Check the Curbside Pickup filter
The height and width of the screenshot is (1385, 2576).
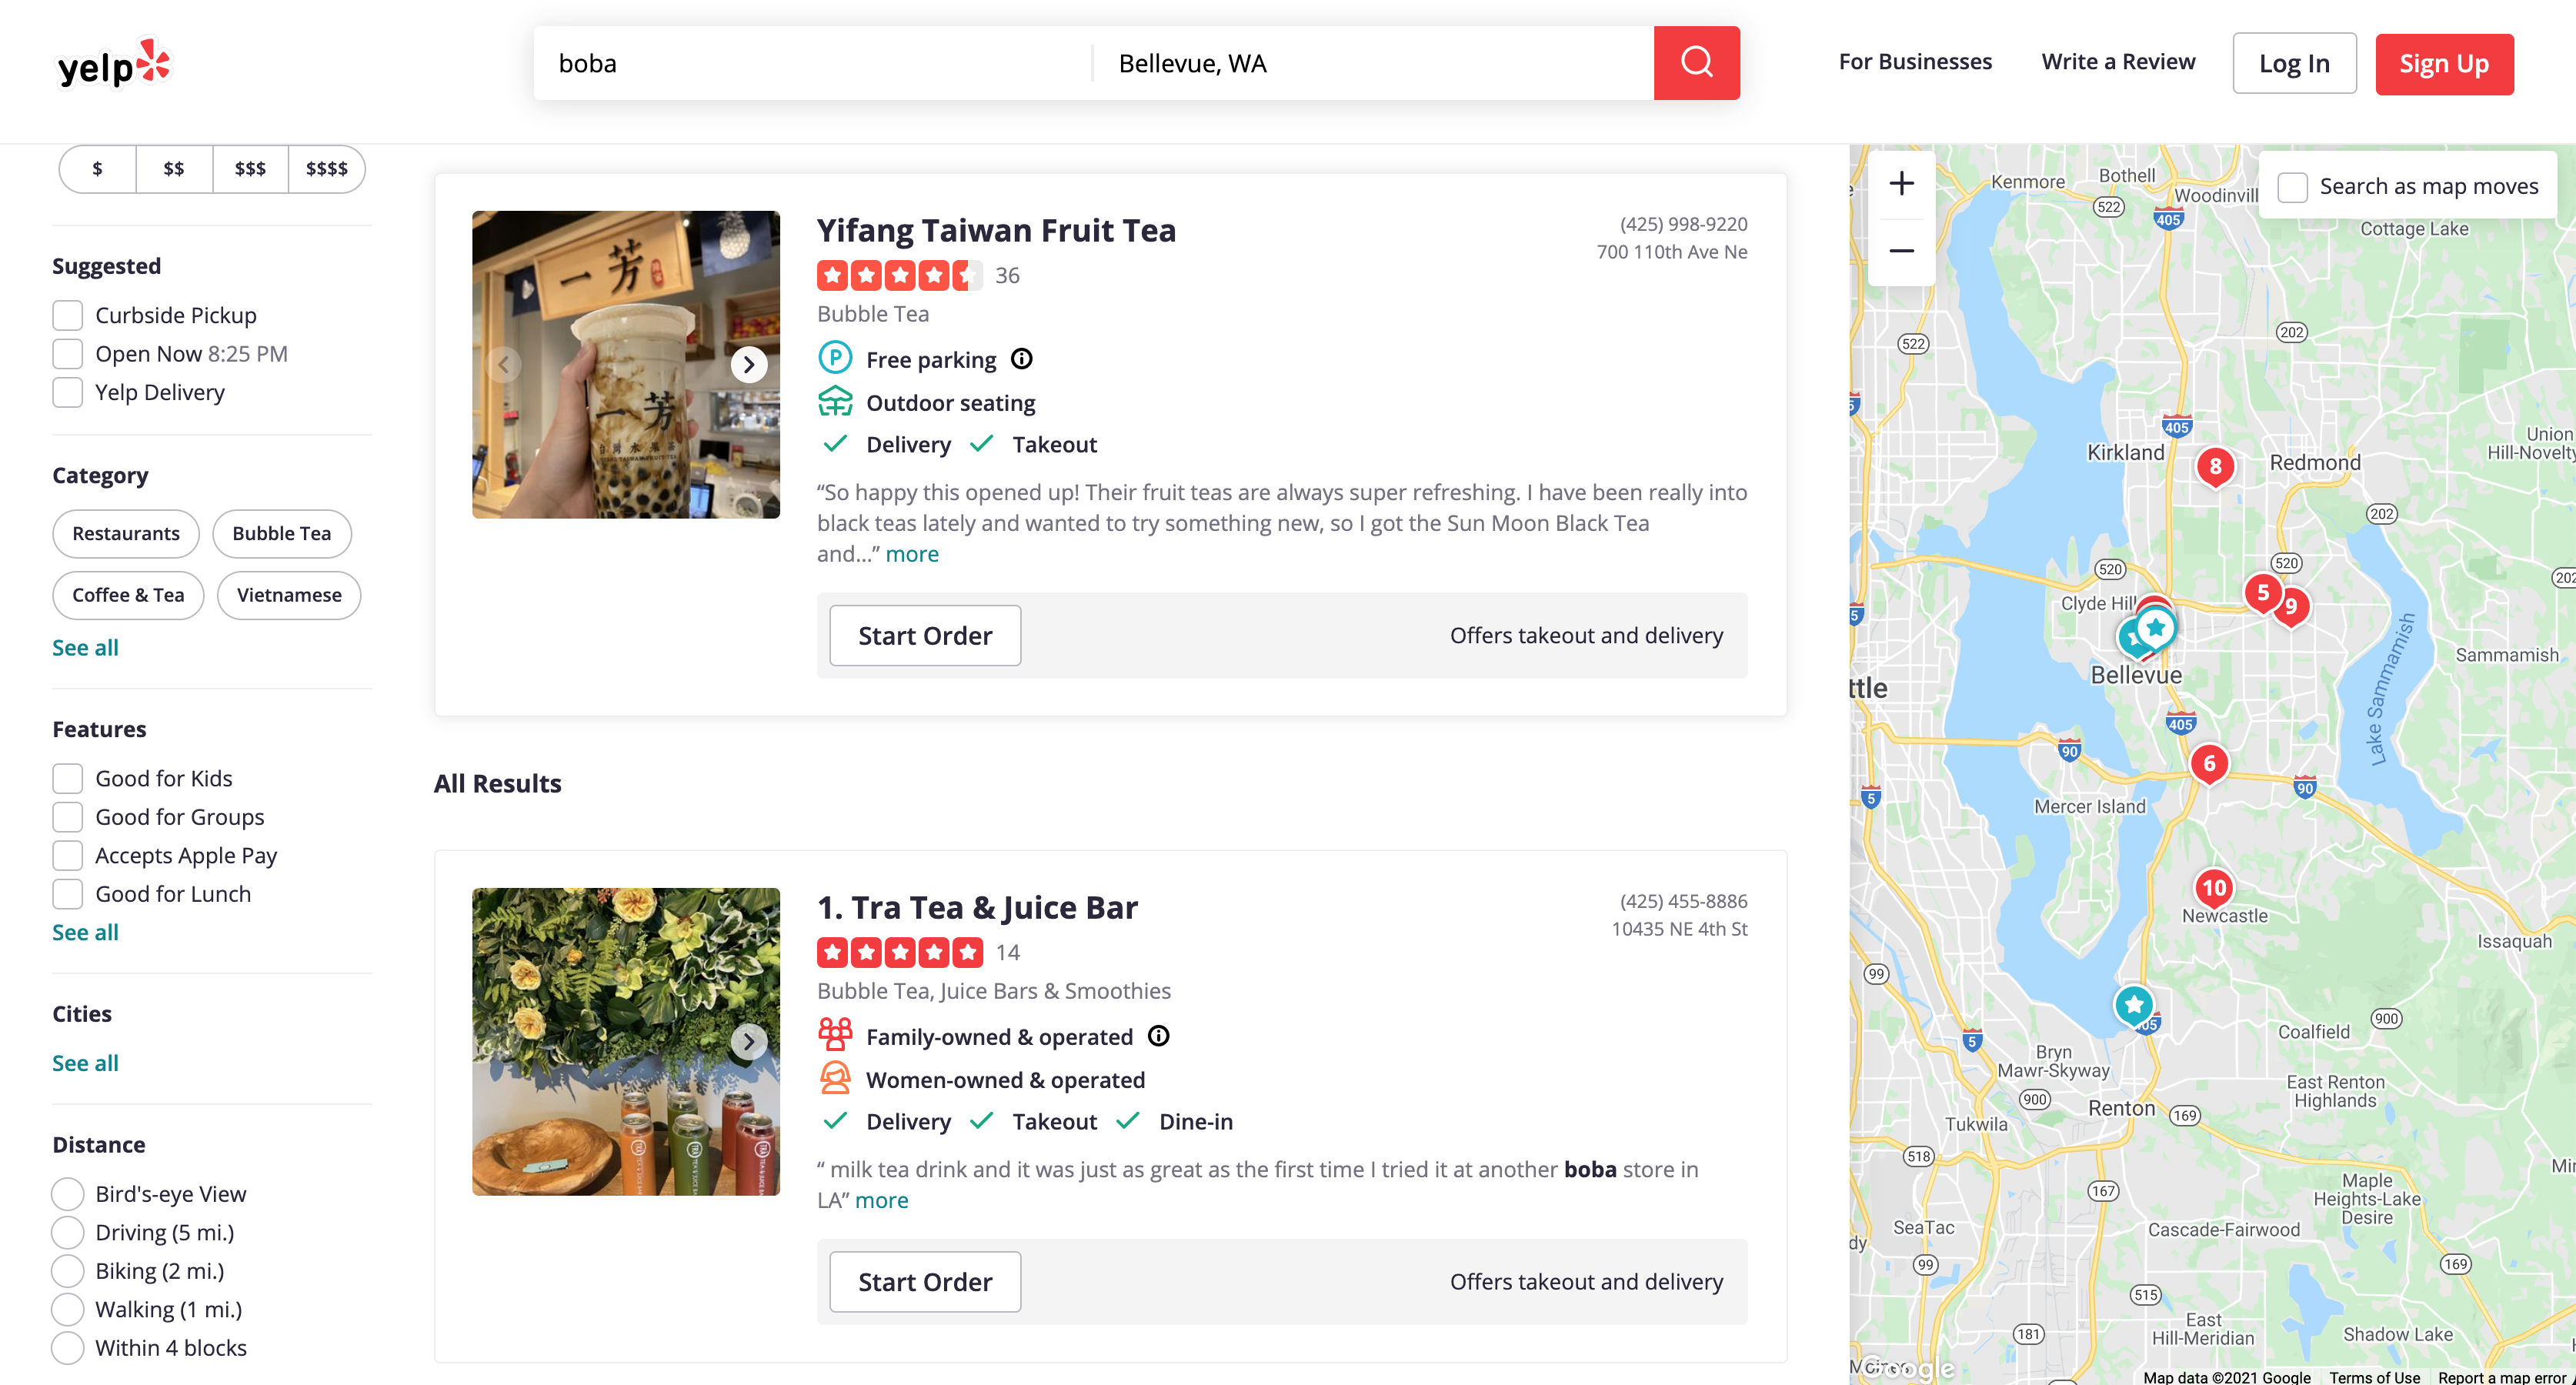click(68, 315)
